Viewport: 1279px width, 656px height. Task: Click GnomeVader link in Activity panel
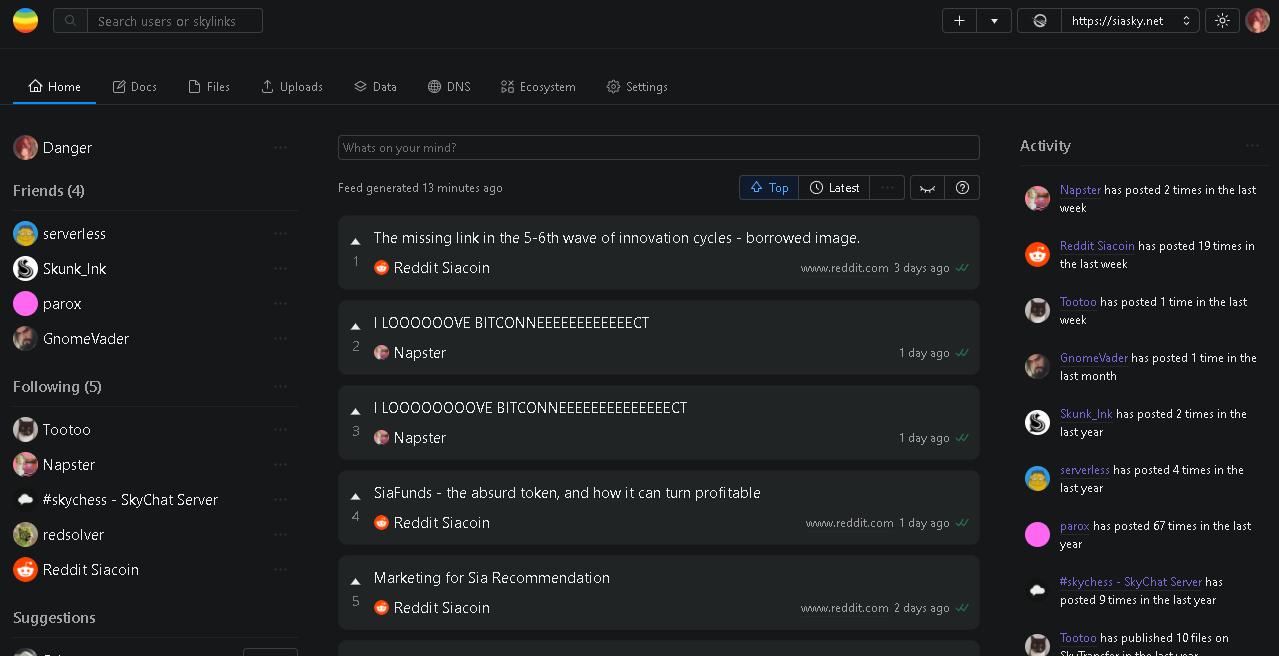click(1094, 358)
